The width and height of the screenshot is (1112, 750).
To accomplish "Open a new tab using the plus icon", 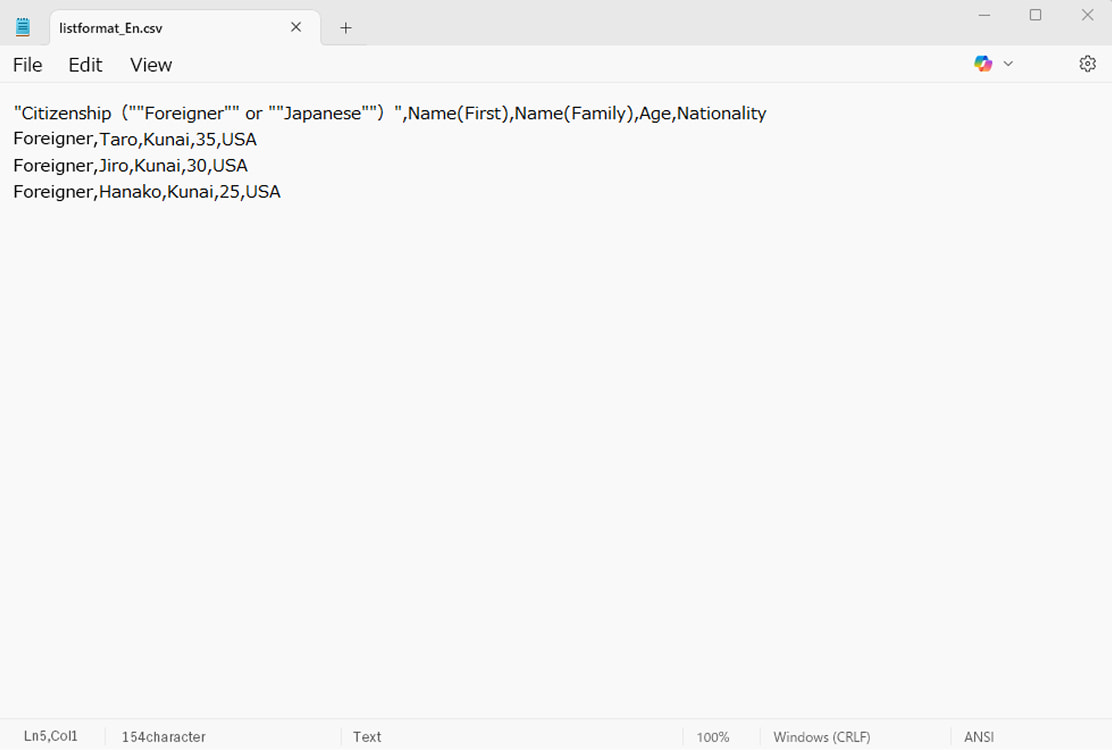I will click(x=345, y=28).
